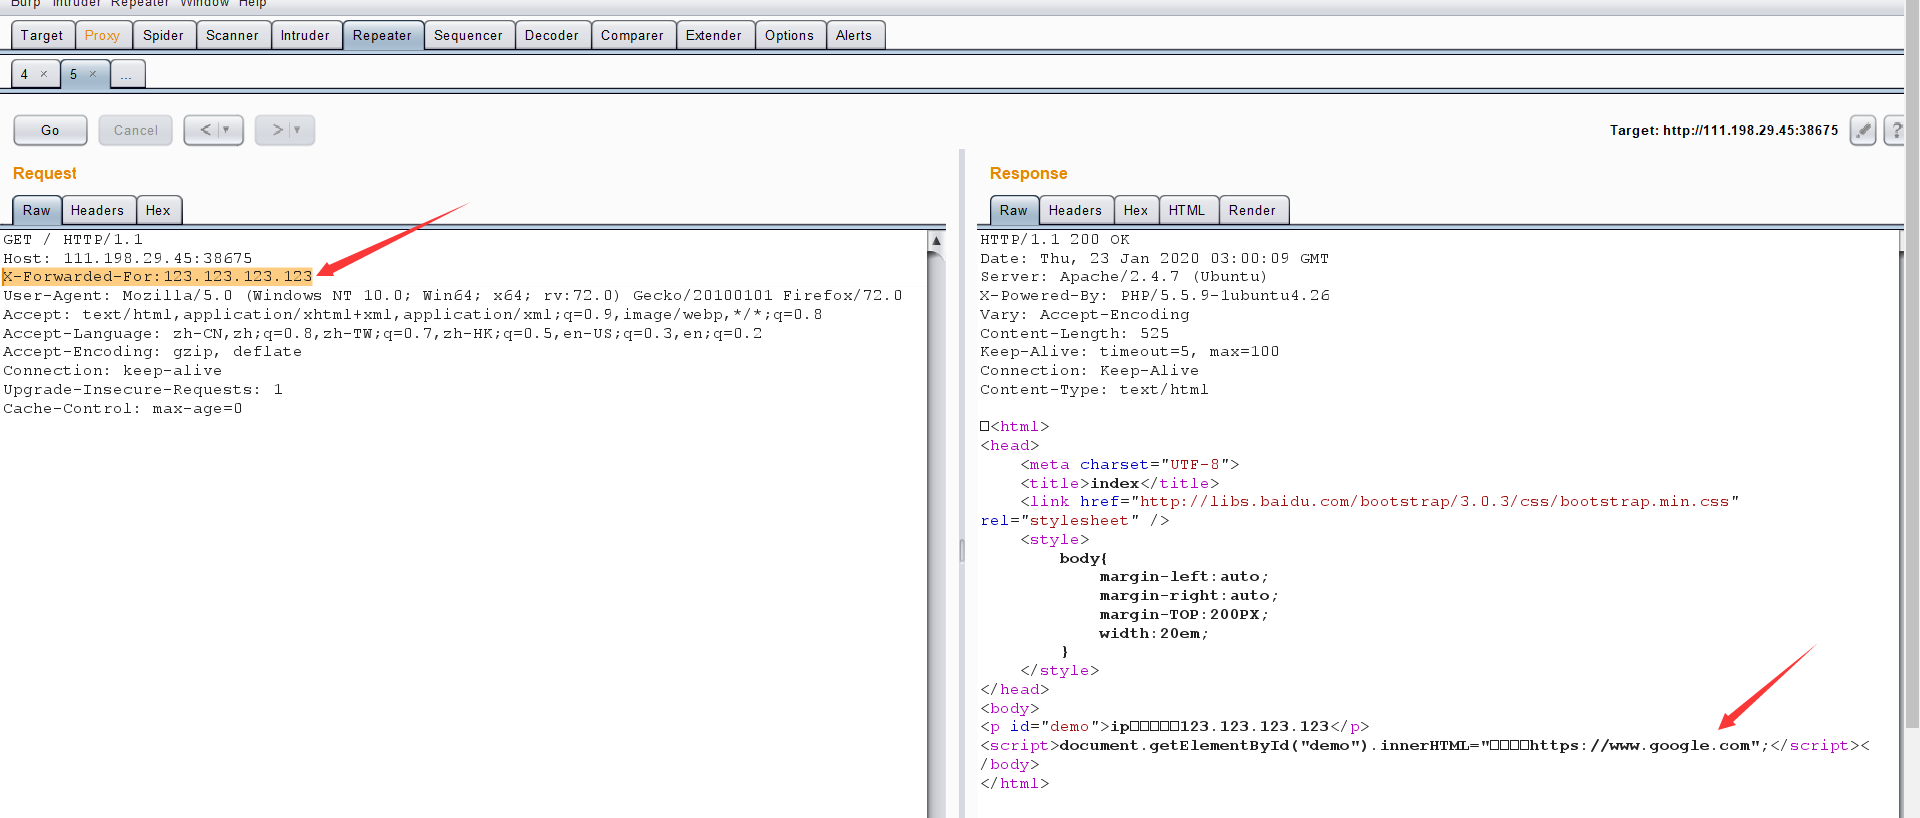The image size is (1920, 818).
Task: Switch Response to HTML view
Action: click(x=1187, y=210)
